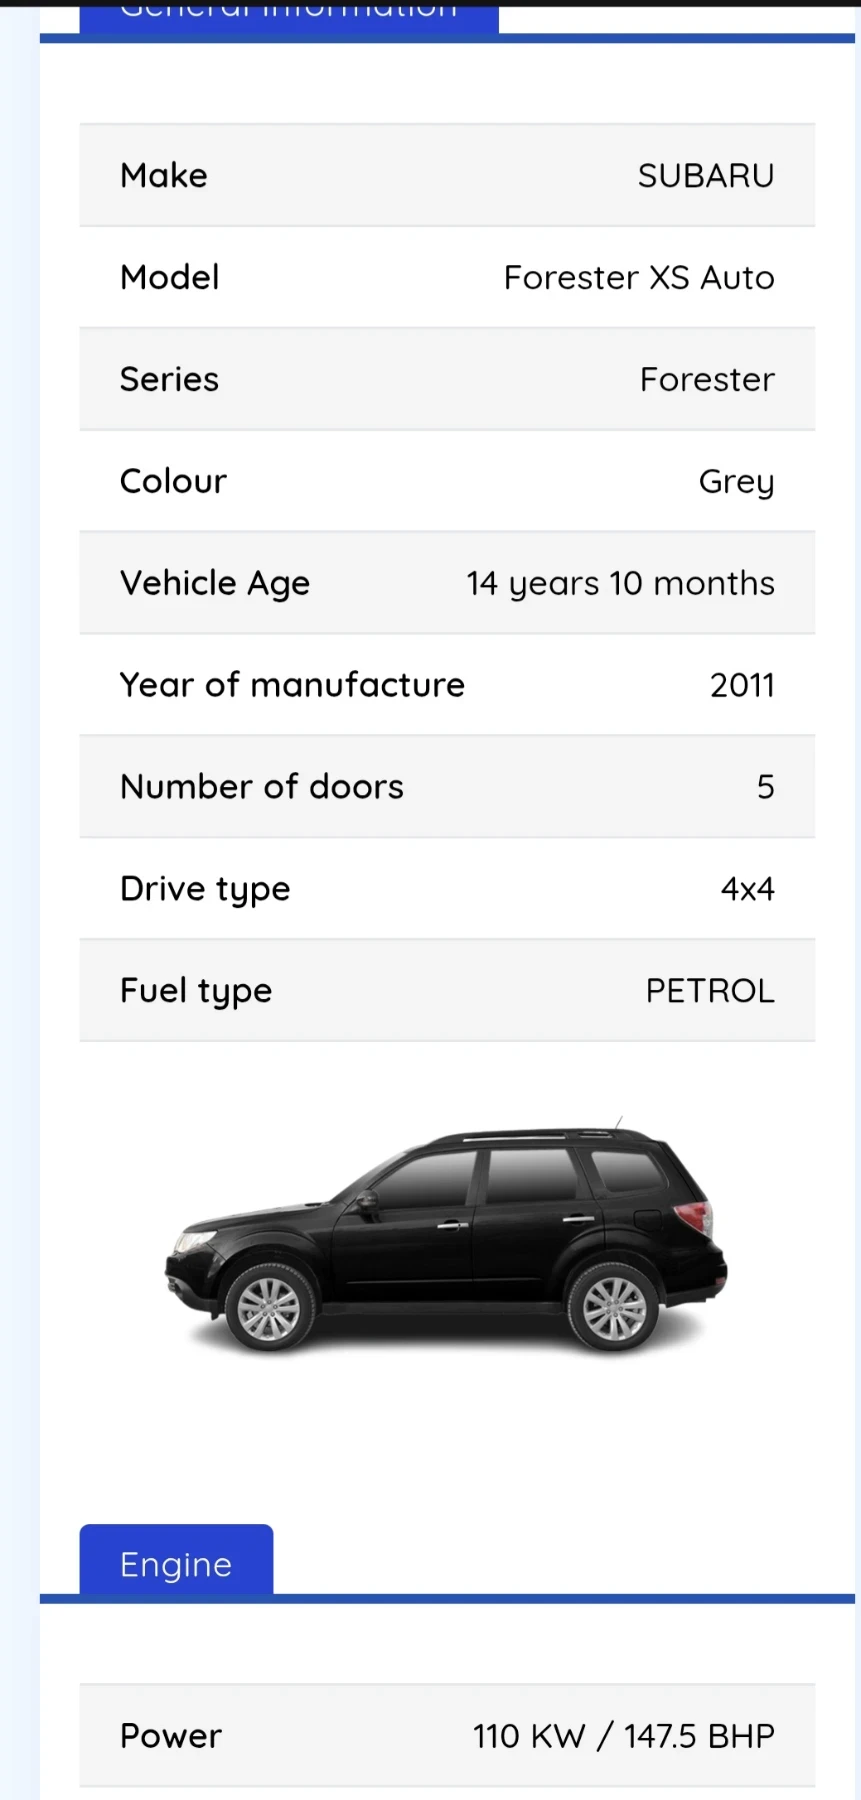
Task: Click the PETROL fuel type value
Action: tap(710, 991)
